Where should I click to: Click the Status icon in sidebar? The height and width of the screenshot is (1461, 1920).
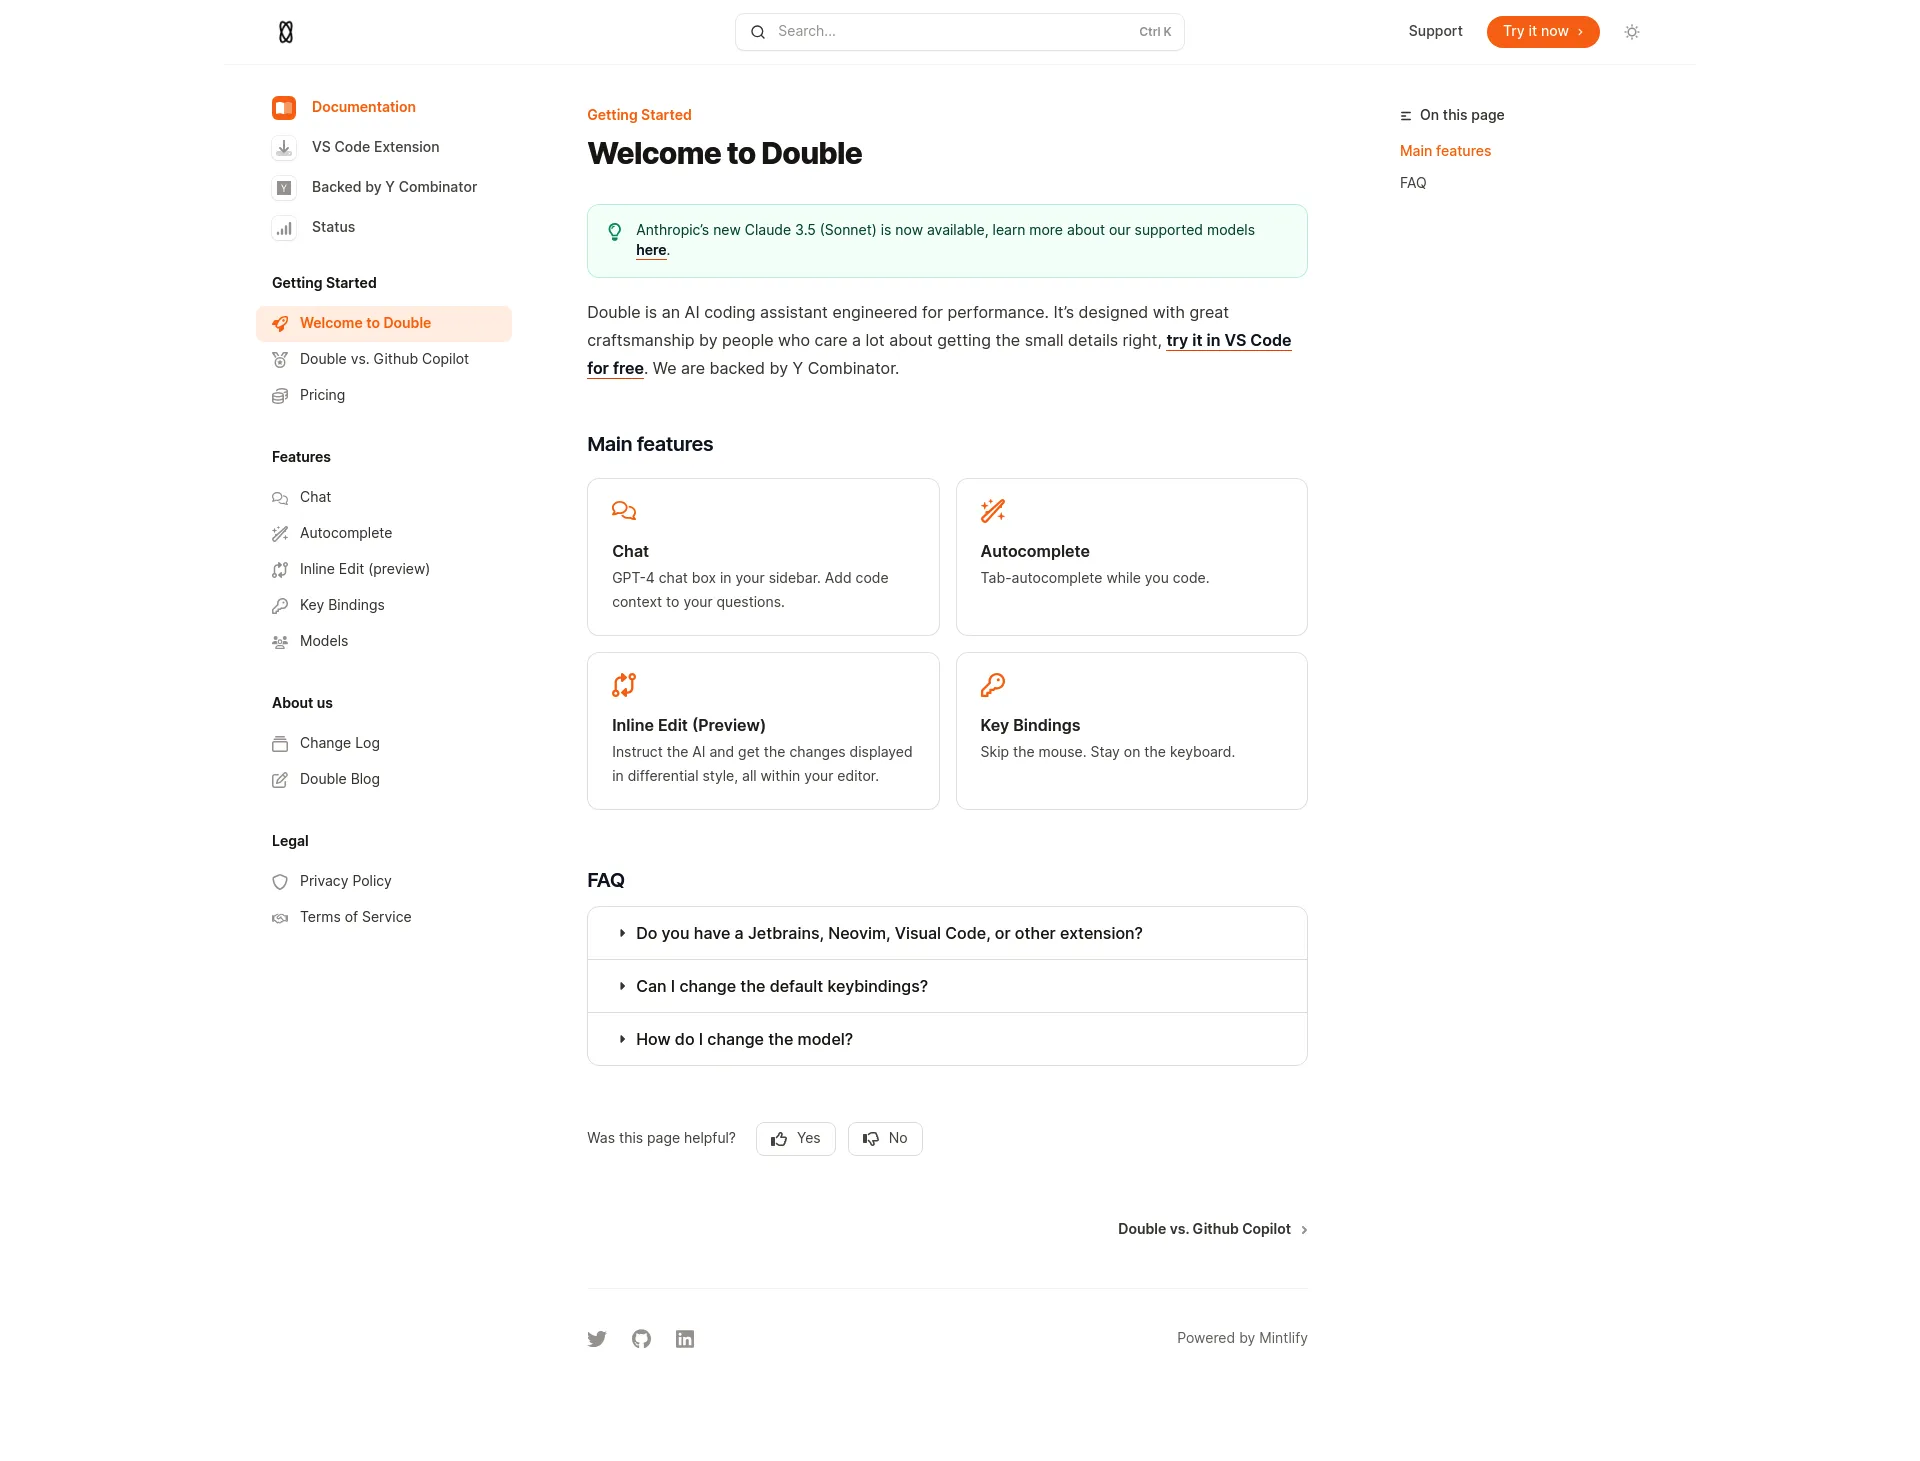tap(284, 227)
